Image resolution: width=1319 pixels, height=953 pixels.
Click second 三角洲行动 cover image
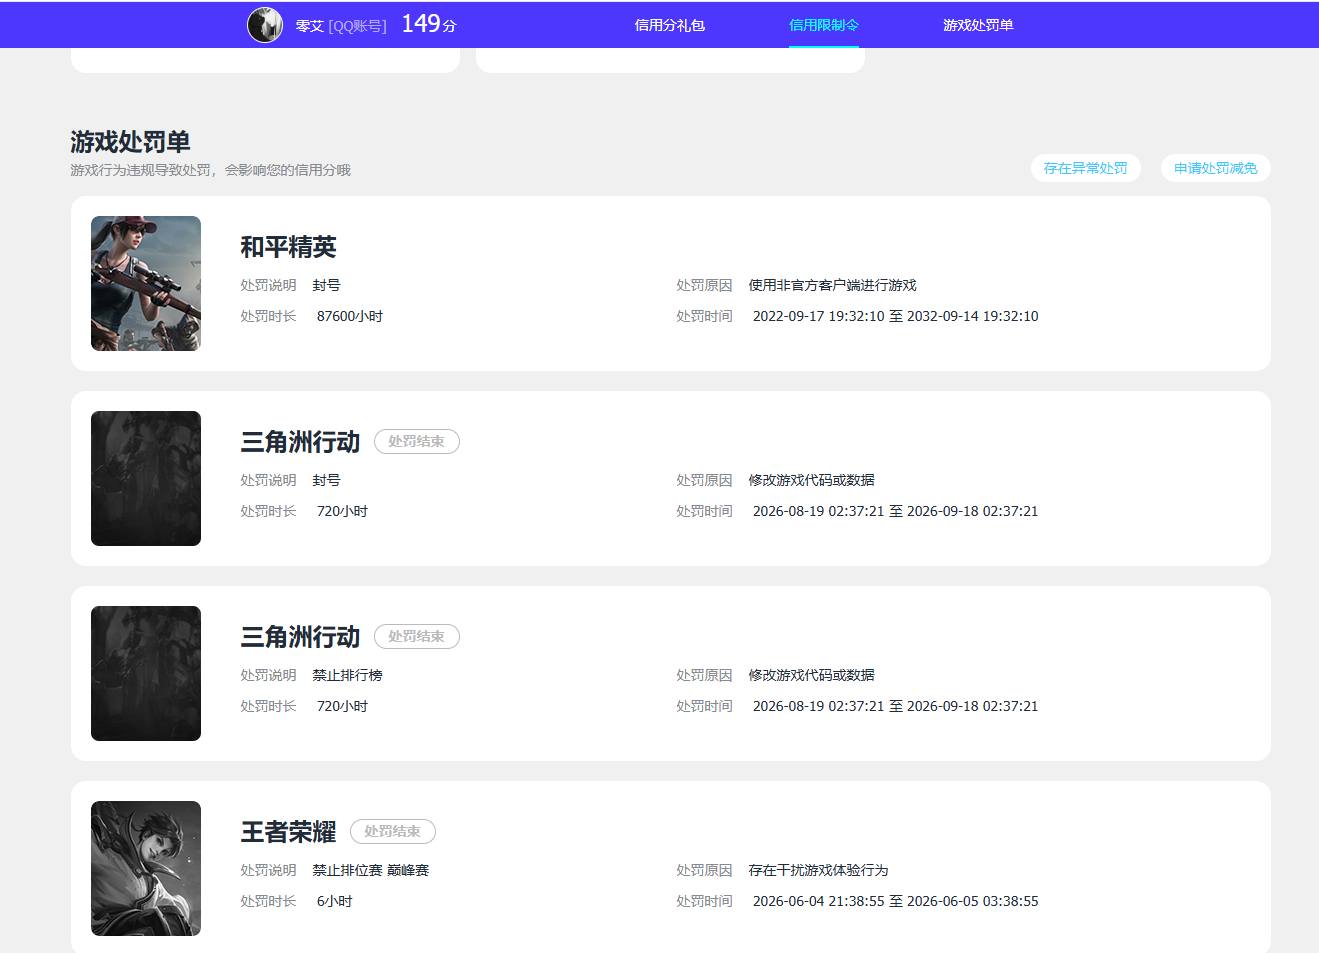point(146,673)
